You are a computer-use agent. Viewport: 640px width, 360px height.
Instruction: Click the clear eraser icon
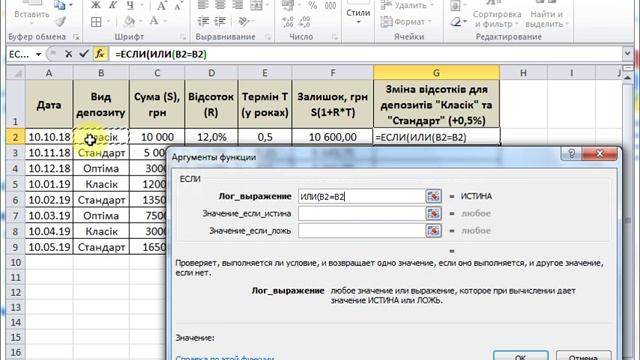(456, 22)
